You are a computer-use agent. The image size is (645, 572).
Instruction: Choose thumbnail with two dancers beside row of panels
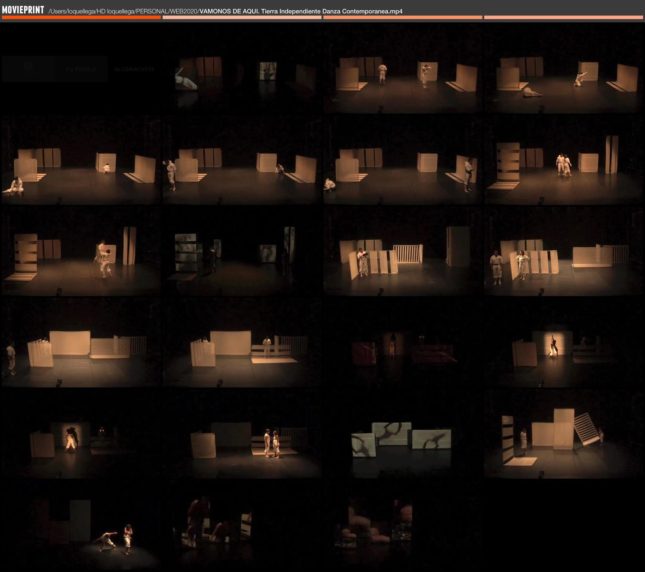(x=563, y=252)
